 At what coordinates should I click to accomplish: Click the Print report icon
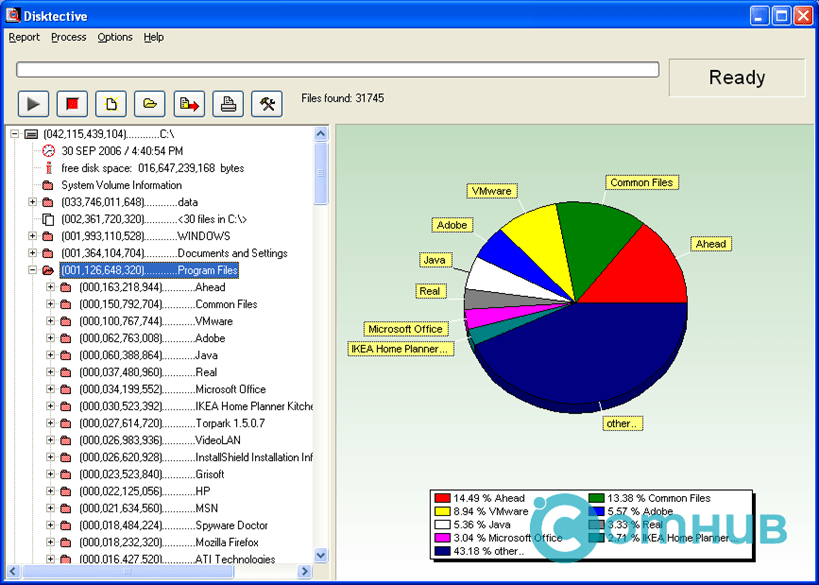(x=228, y=103)
